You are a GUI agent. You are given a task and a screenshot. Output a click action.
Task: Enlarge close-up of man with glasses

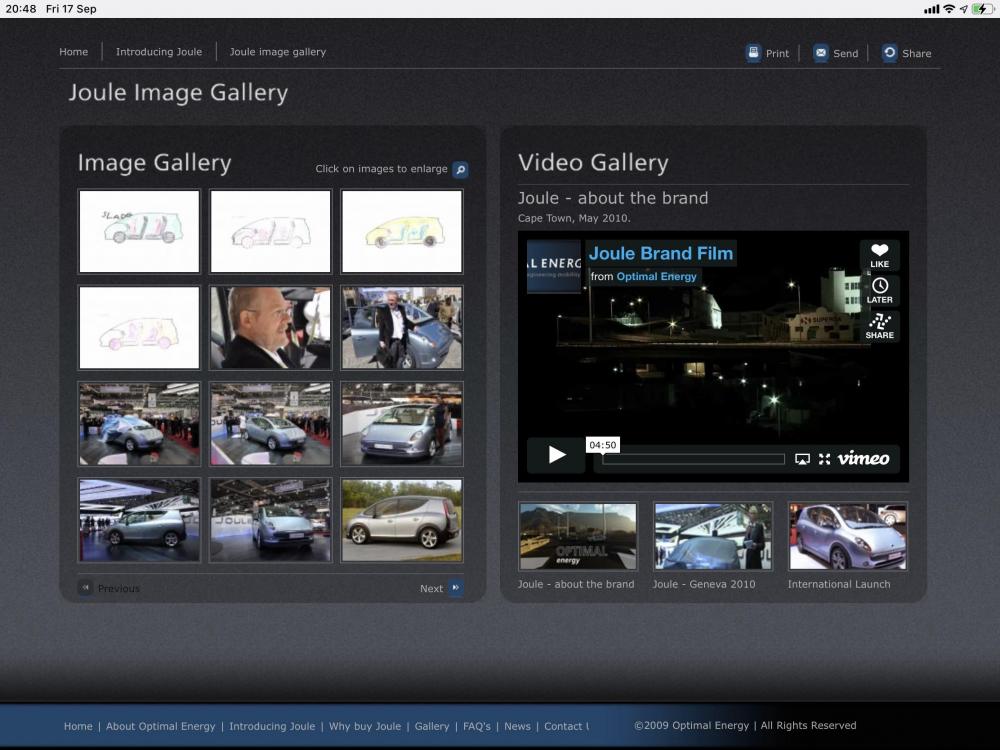[x=270, y=328]
